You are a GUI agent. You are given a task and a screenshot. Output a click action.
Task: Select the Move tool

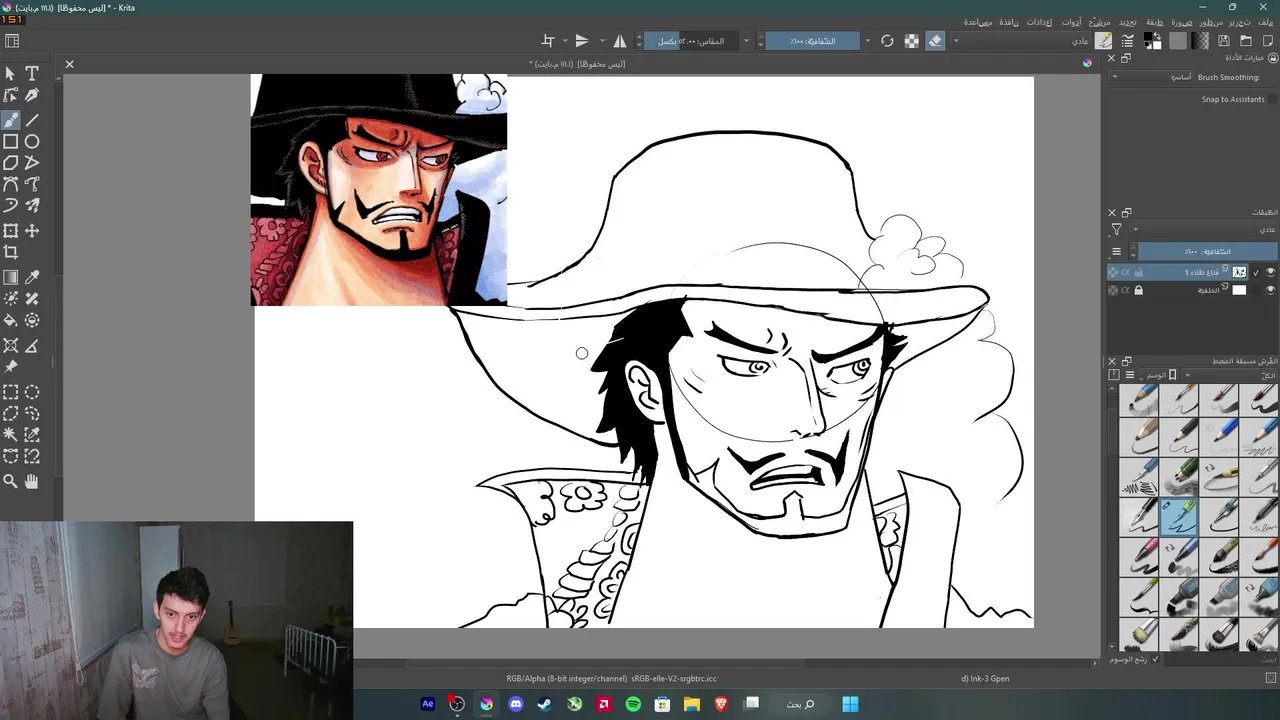coord(32,230)
